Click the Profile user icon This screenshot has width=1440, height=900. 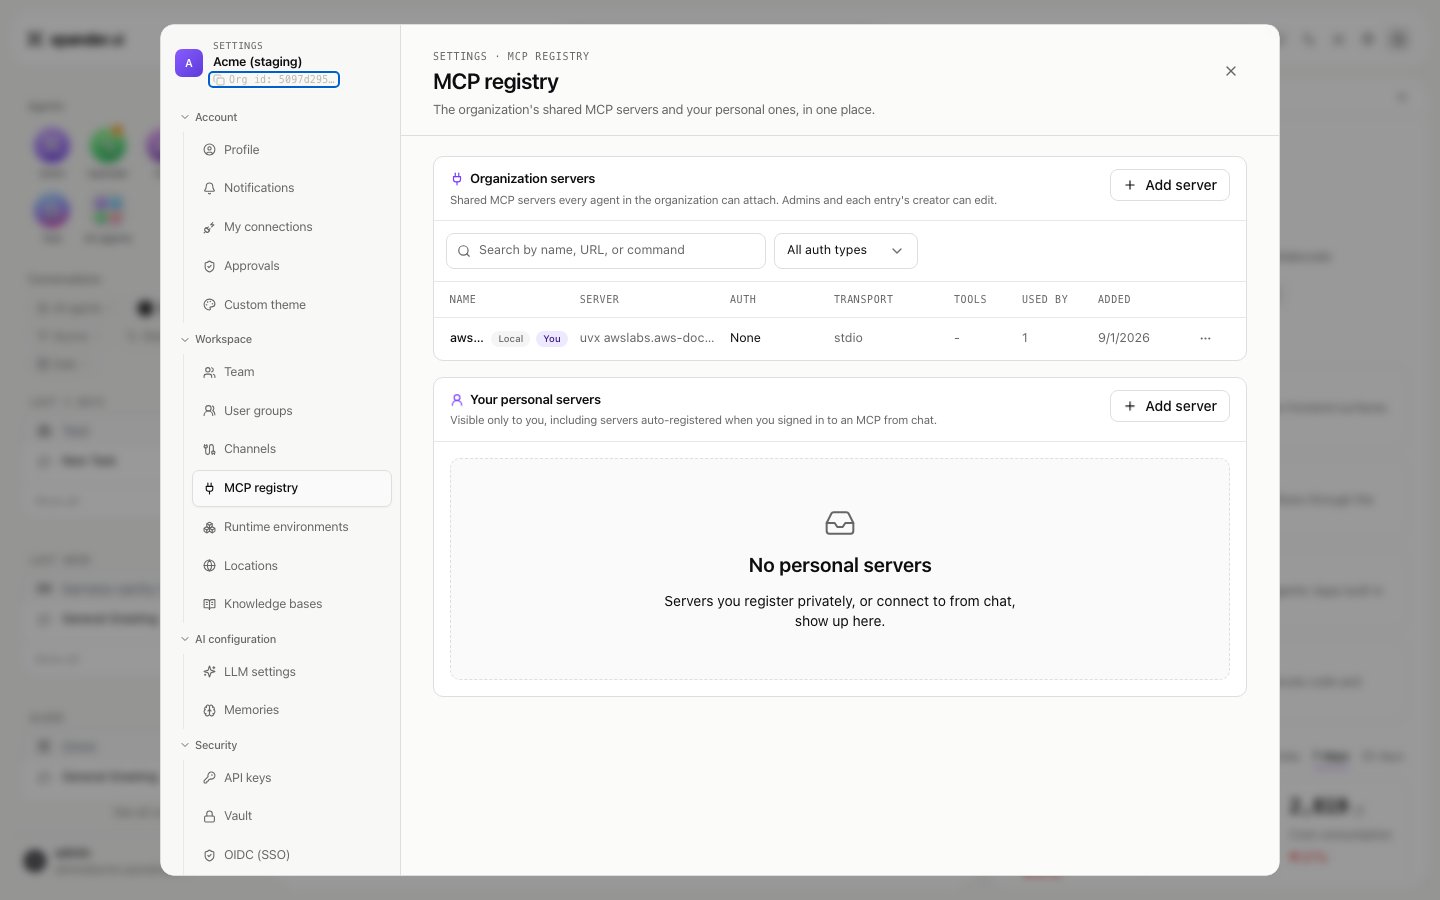(209, 150)
